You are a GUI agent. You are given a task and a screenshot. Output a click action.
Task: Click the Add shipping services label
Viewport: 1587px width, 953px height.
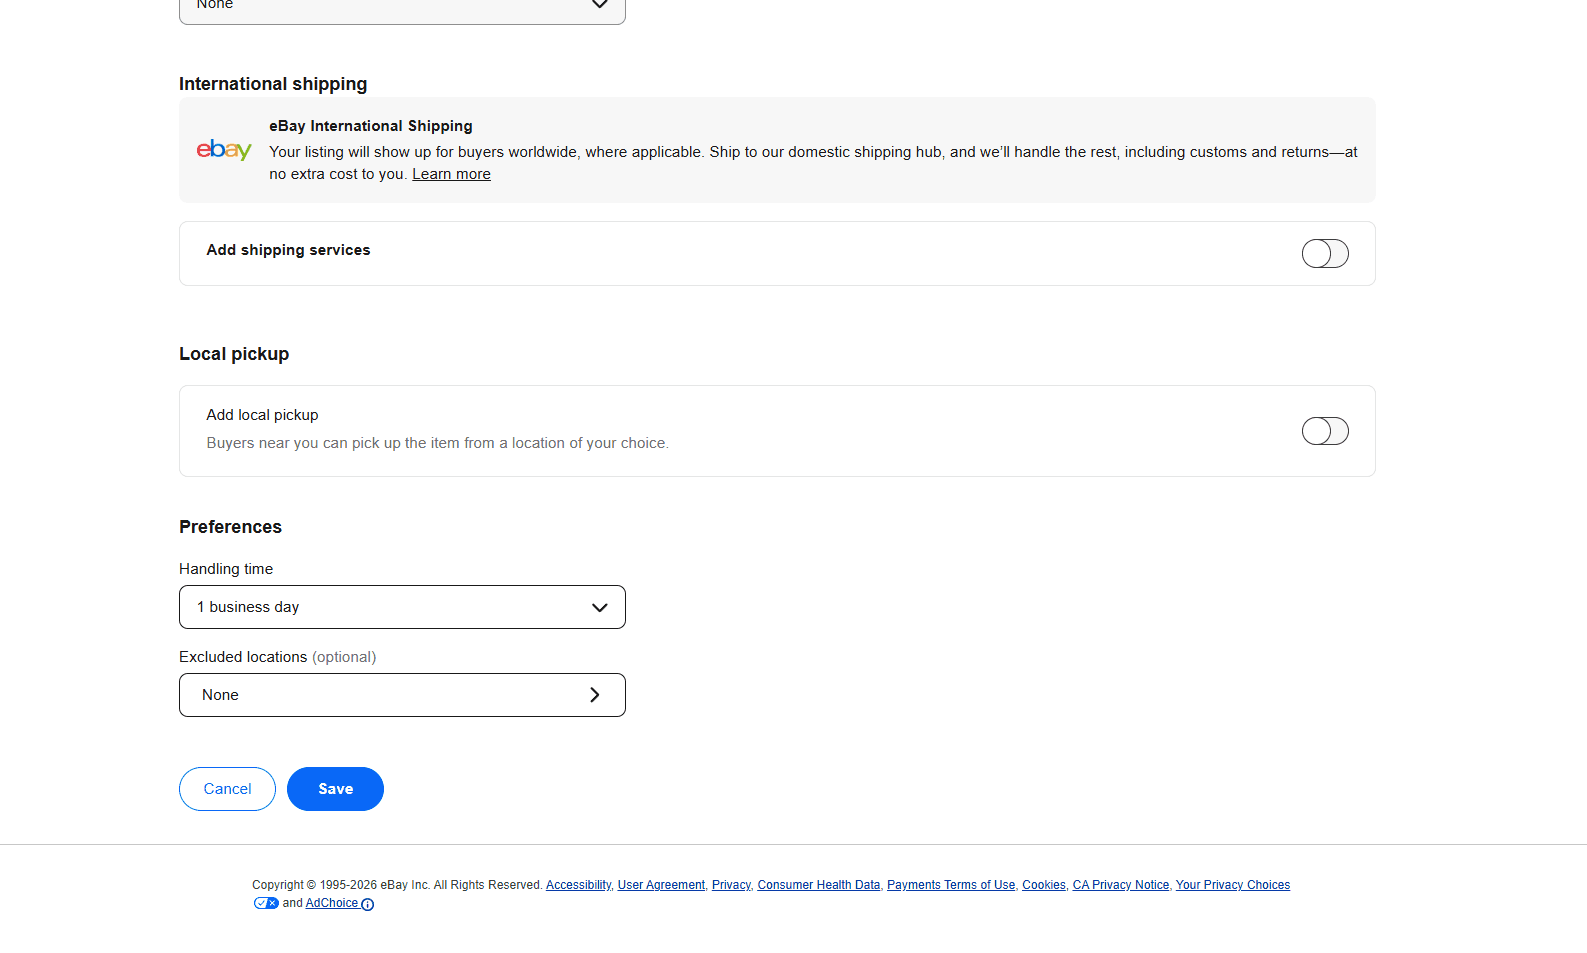pos(288,250)
